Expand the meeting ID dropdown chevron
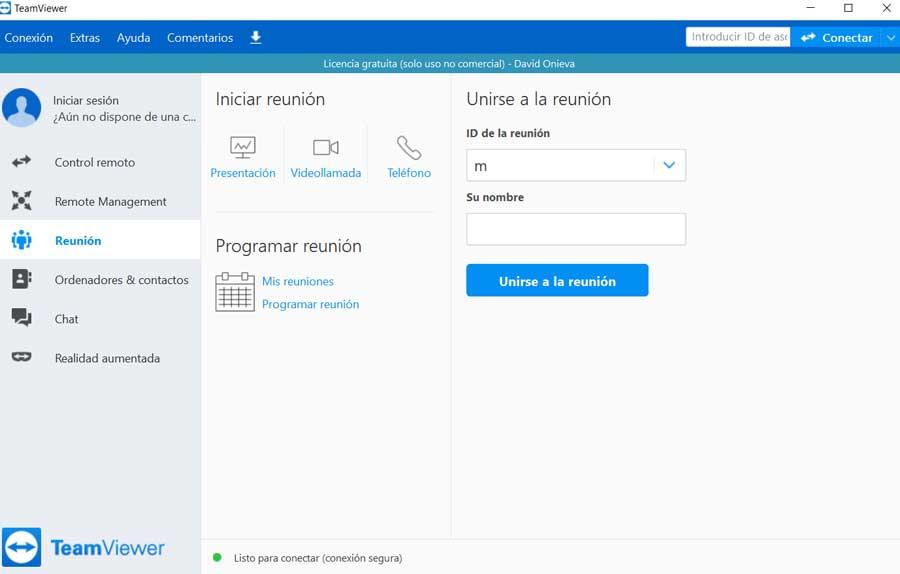This screenshot has width=900, height=574. point(669,165)
